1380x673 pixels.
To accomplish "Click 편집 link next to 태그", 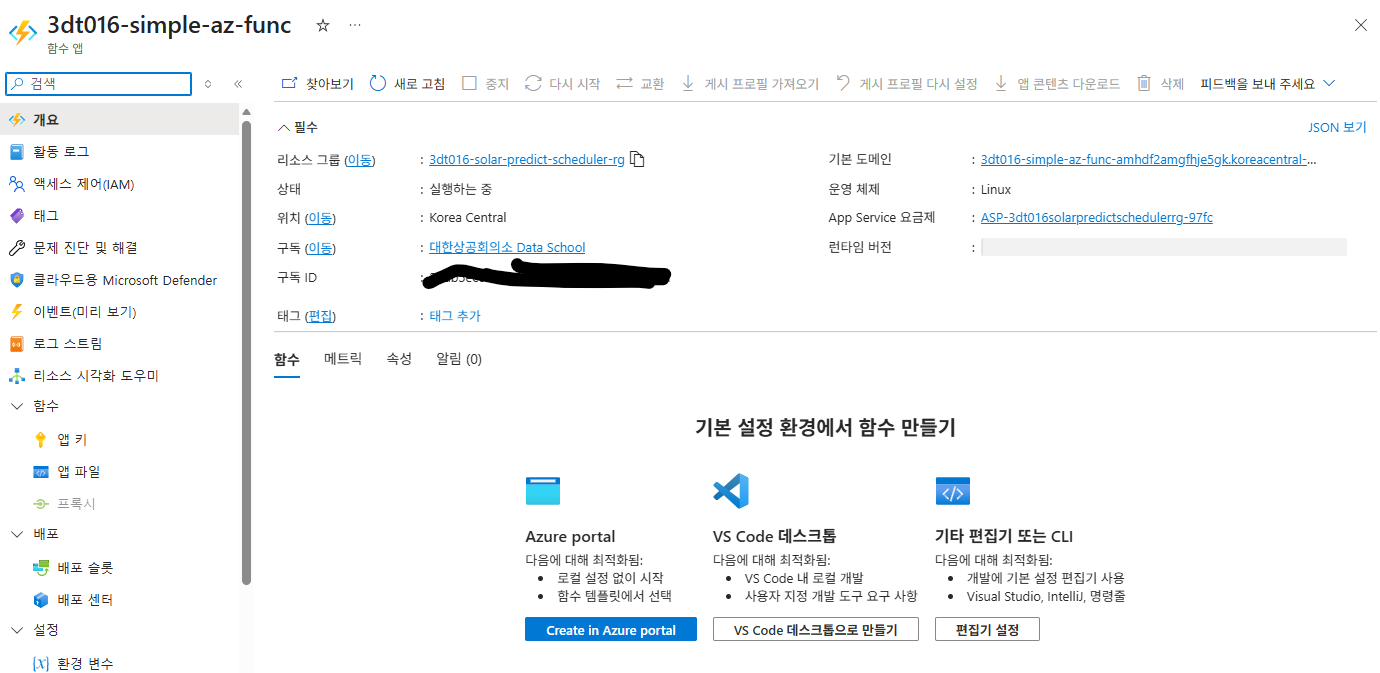I will click(x=320, y=316).
